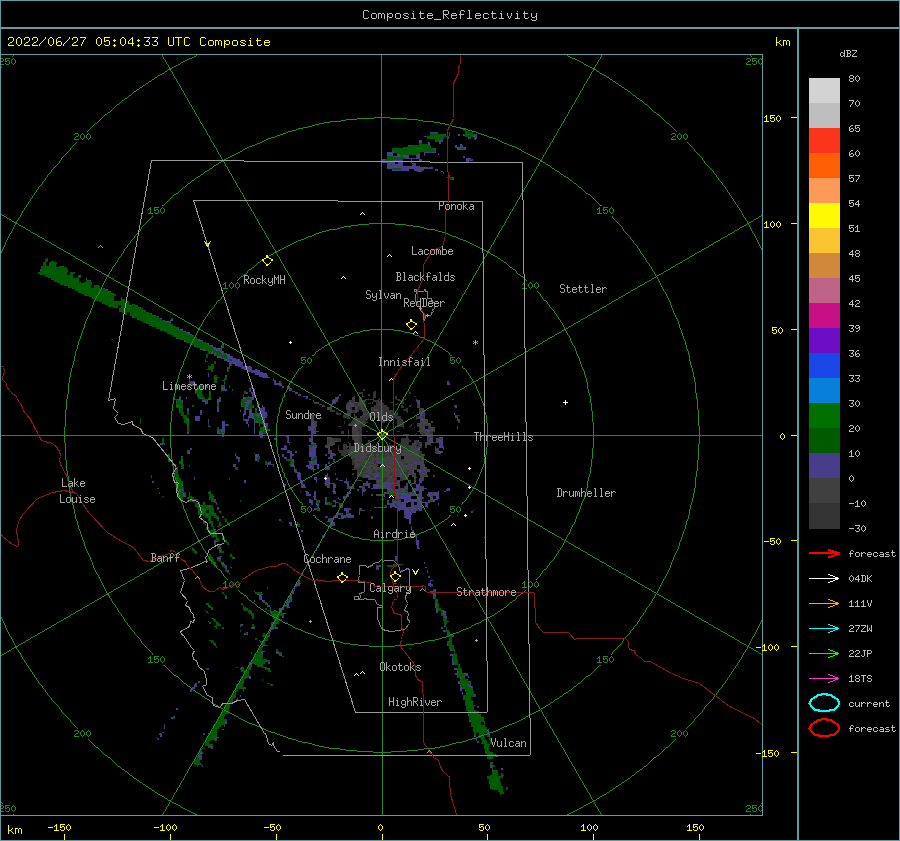Viewport: 900px width, 841px height.
Task: Click the dark green 20 dBZ swatch
Action: pyautogui.click(x=824, y=440)
